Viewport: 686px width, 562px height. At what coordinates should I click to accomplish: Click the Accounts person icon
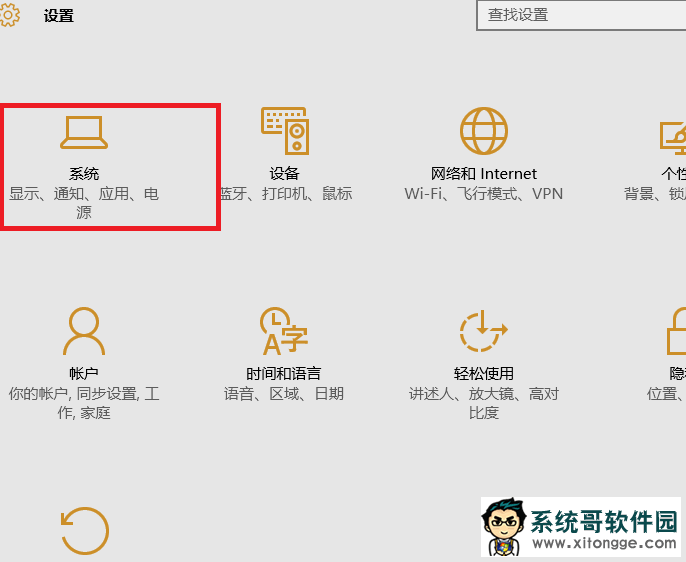click(84, 331)
